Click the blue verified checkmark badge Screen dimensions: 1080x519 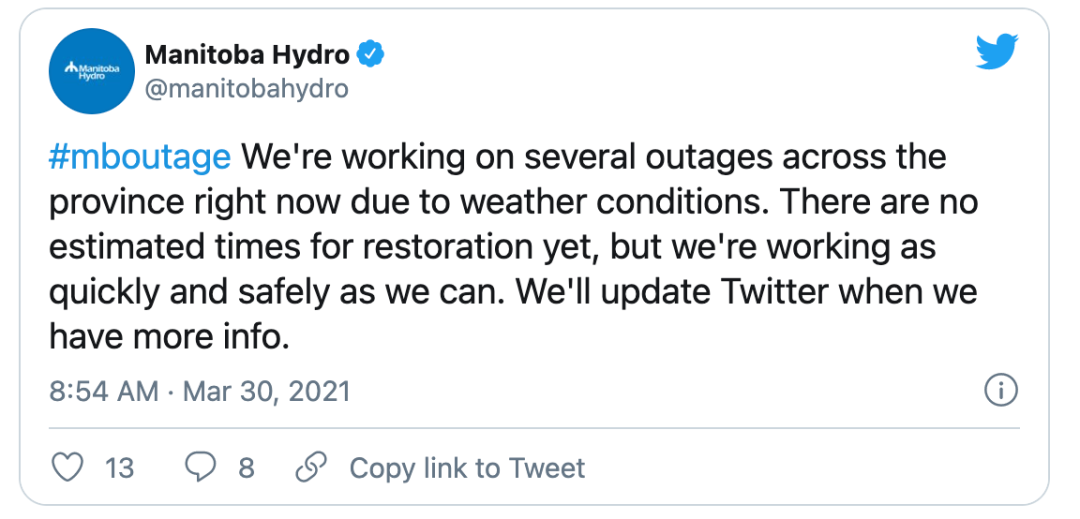pos(372,55)
